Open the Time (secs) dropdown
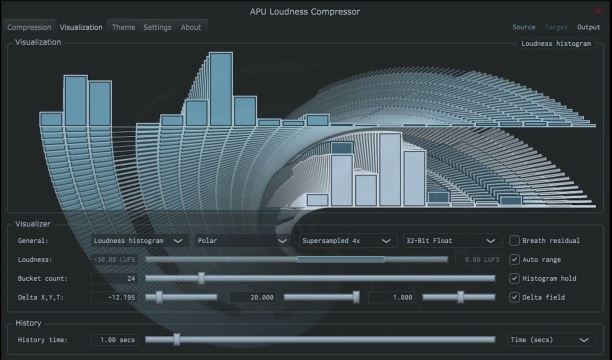This screenshot has height=360, width=612. point(550,340)
